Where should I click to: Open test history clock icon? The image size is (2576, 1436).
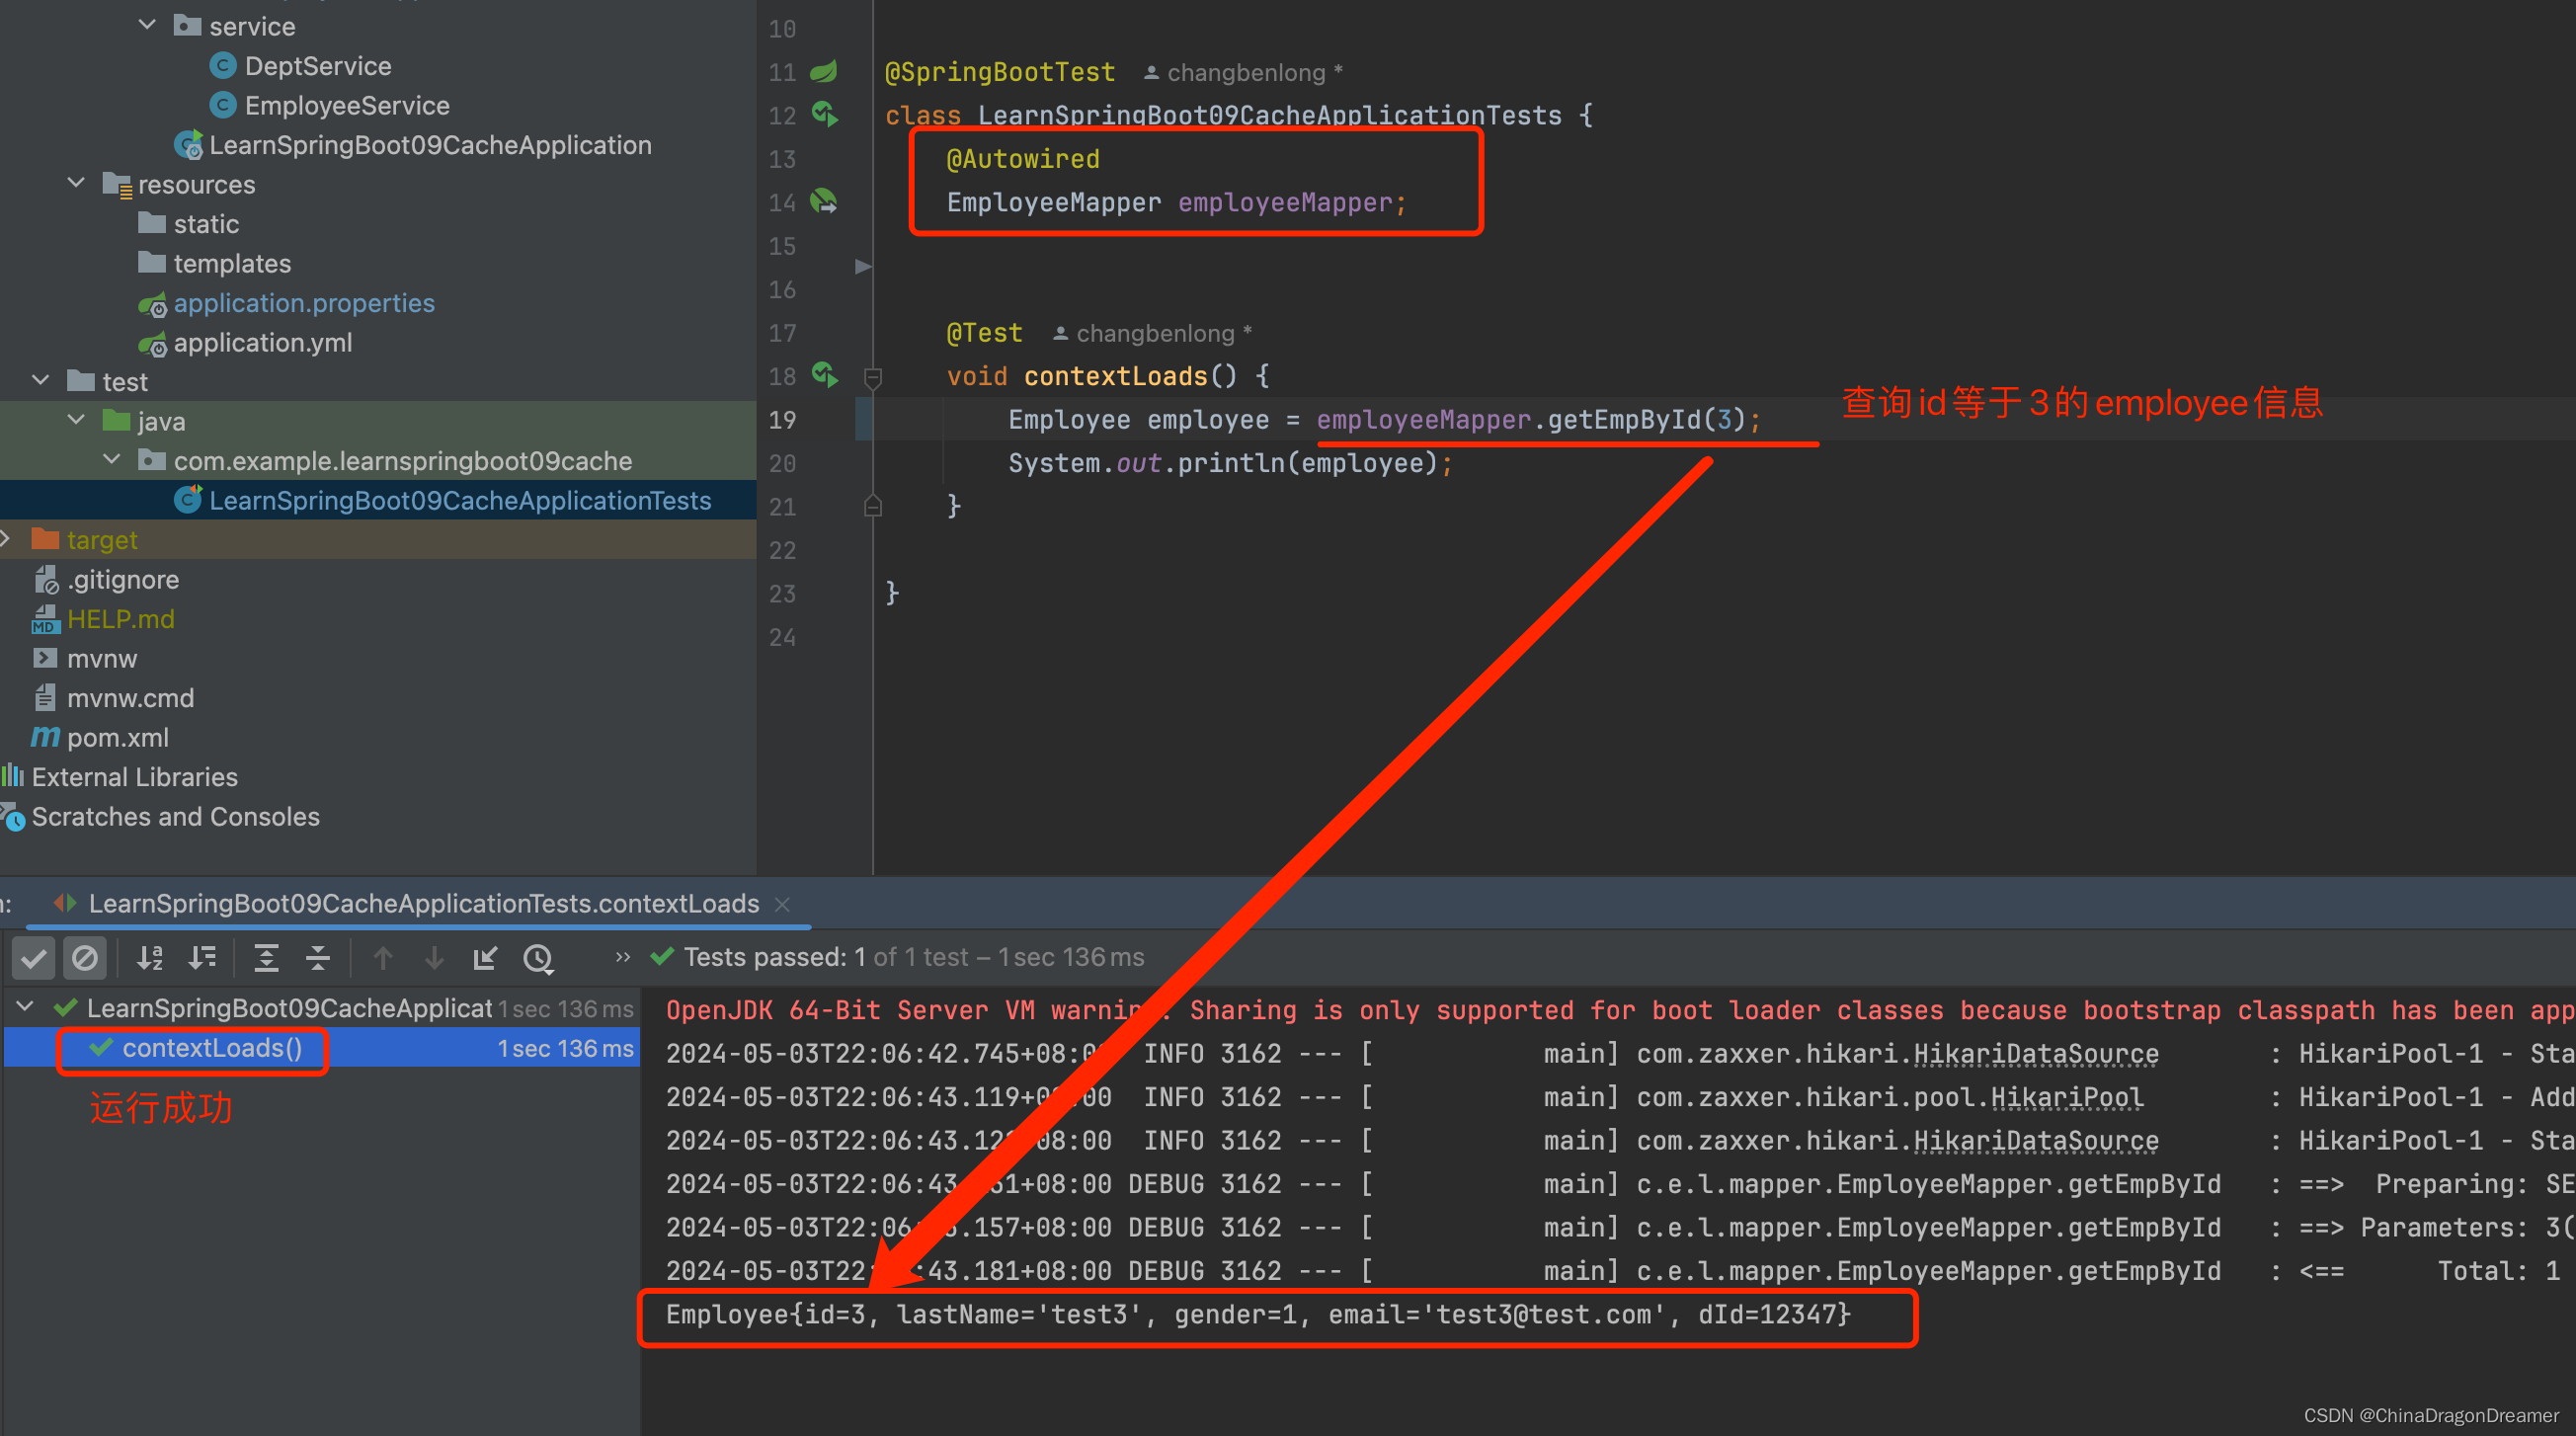coord(539,958)
